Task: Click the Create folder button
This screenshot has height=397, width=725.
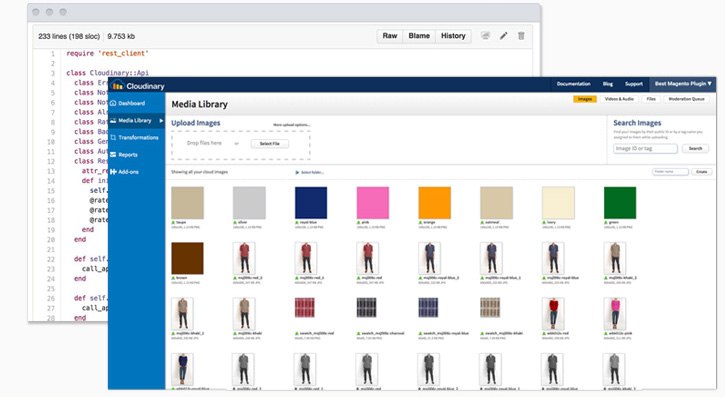Action: tap(702, 171)
